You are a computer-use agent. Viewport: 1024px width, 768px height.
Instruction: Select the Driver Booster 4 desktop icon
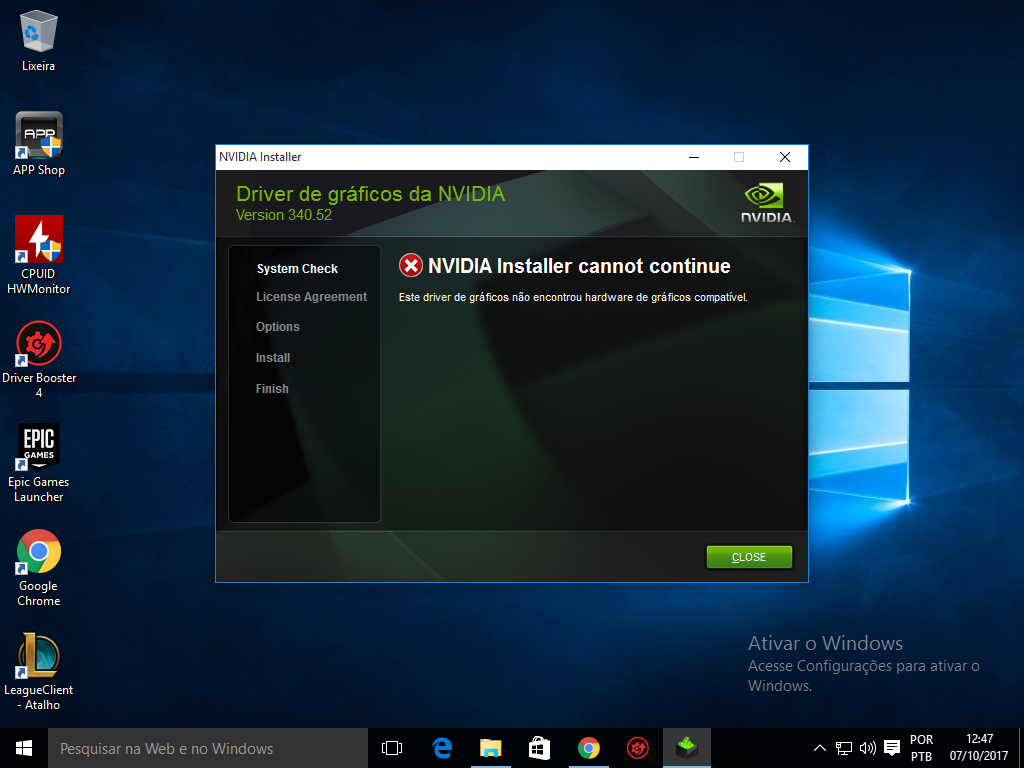coord(39,359)
